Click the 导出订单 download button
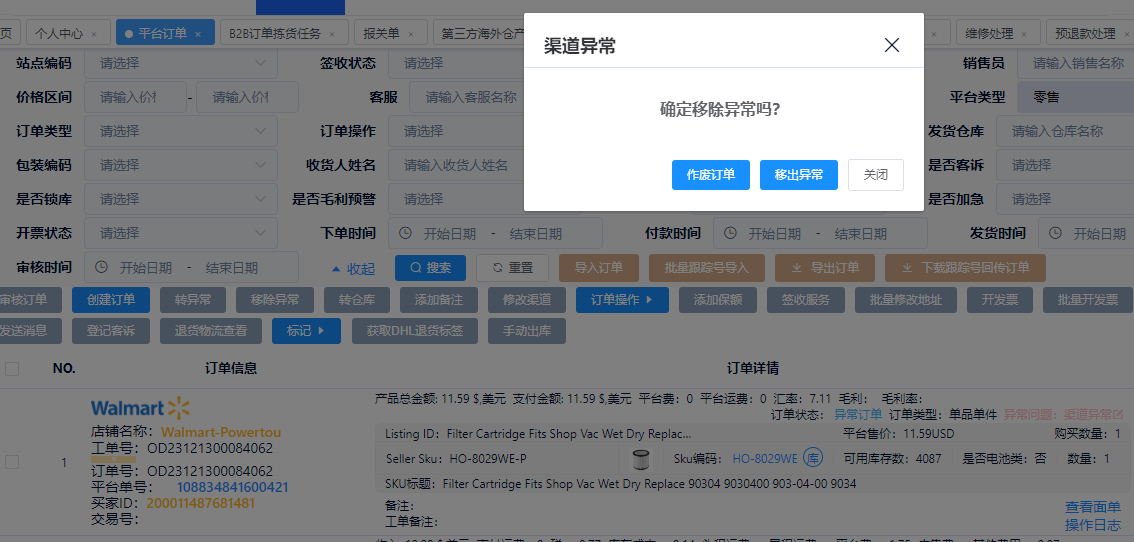The image size is (1134, 542). click(825, 268)
